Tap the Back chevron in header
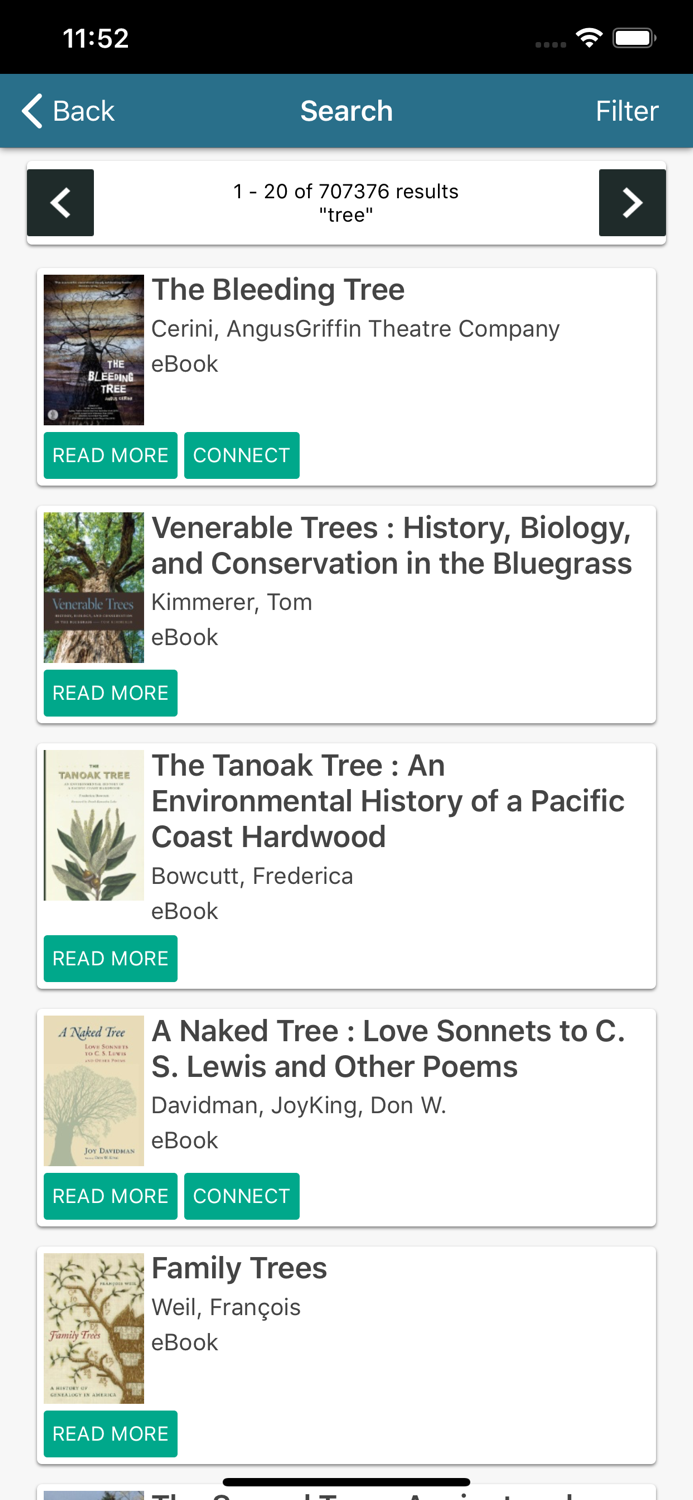This screenshot has width=693, height=1500. 33,111
